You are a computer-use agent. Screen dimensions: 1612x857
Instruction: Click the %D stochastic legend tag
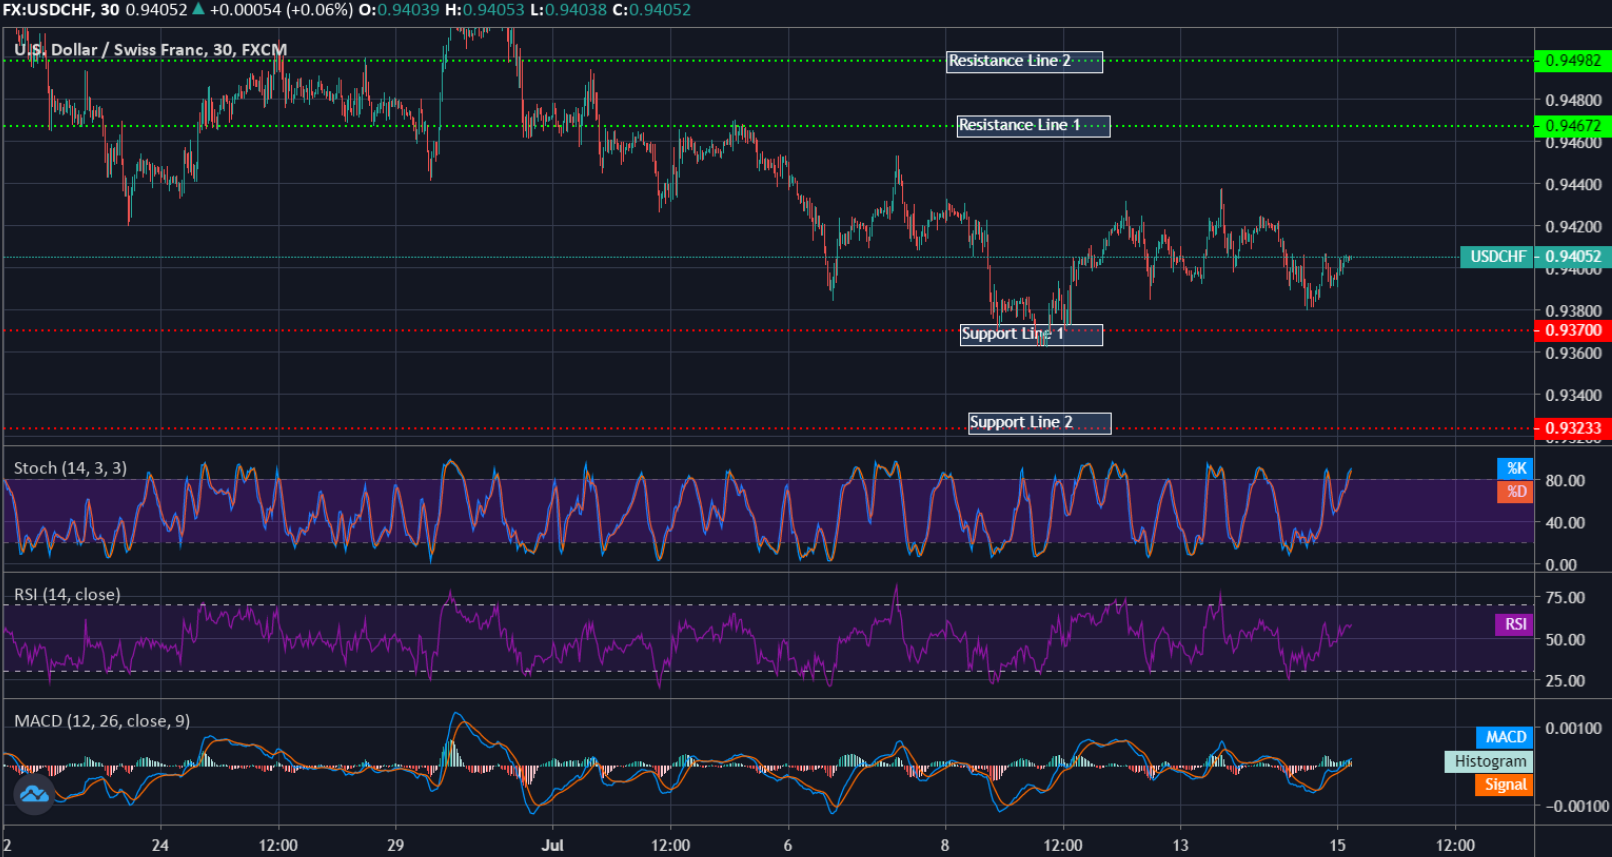tap(1515, 492)
